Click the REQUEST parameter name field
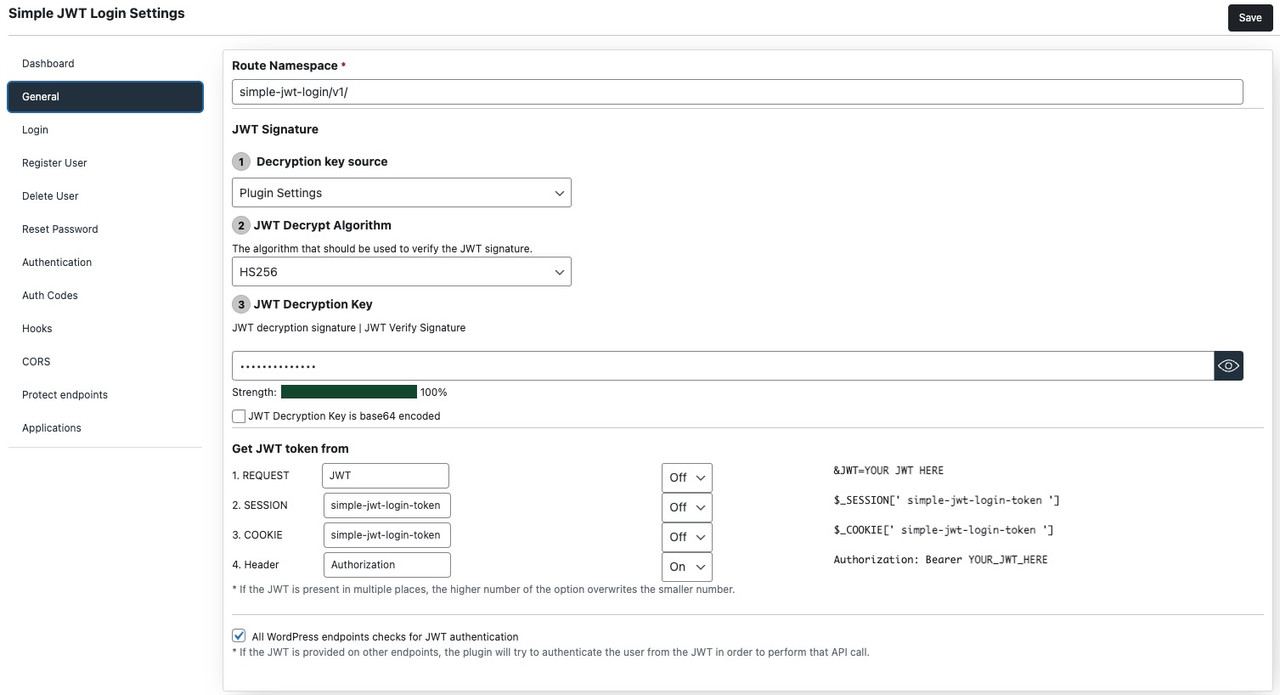The image size is (1280, 695). (x=386, y=476)
